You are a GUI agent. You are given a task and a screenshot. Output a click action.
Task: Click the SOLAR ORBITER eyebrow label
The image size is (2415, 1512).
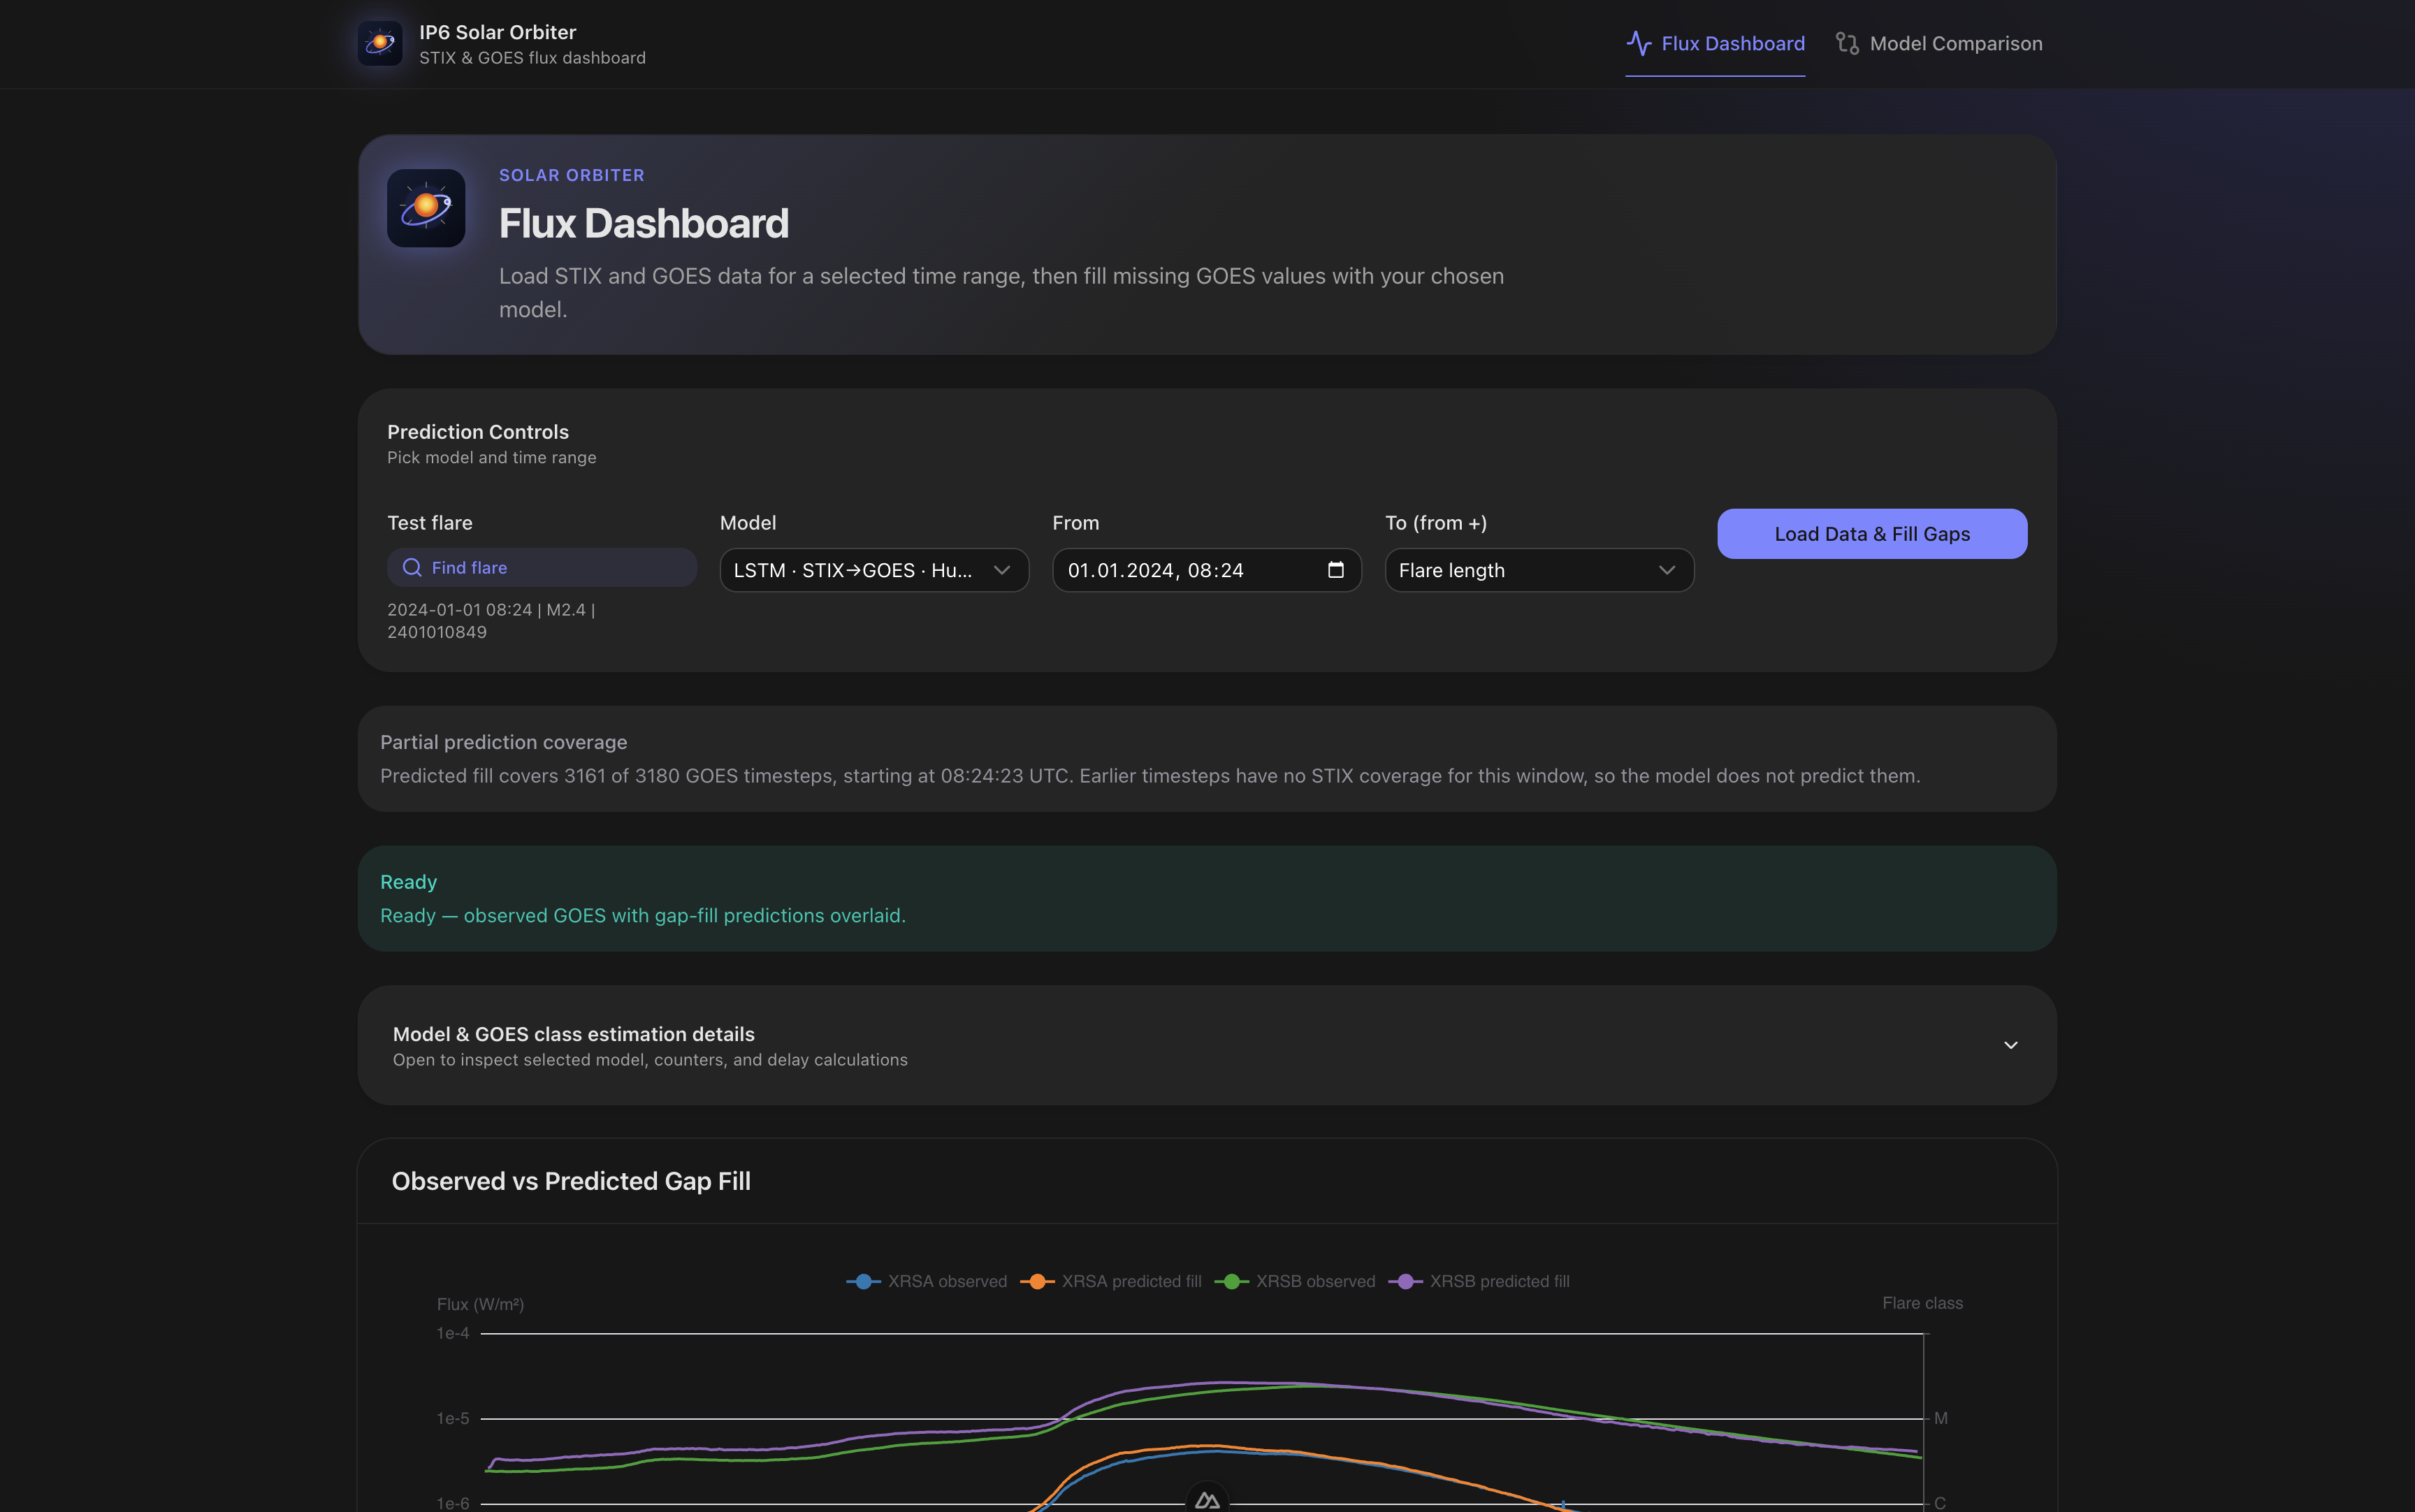[572, 175]
